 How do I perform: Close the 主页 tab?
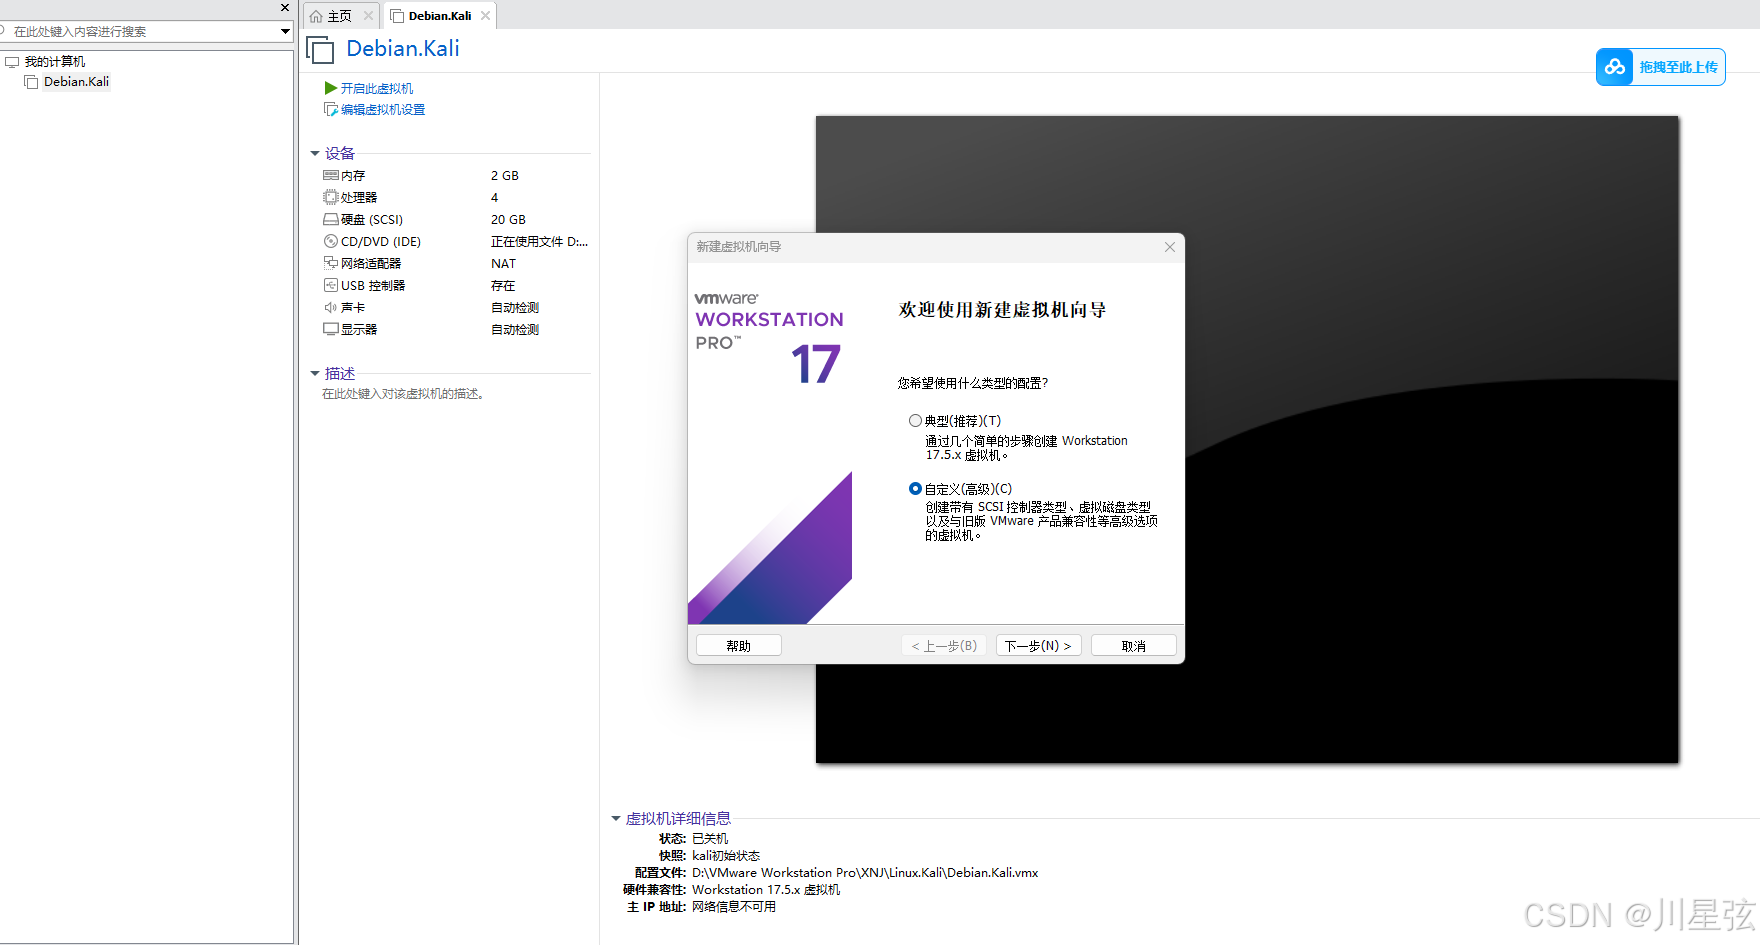[368, 16]
